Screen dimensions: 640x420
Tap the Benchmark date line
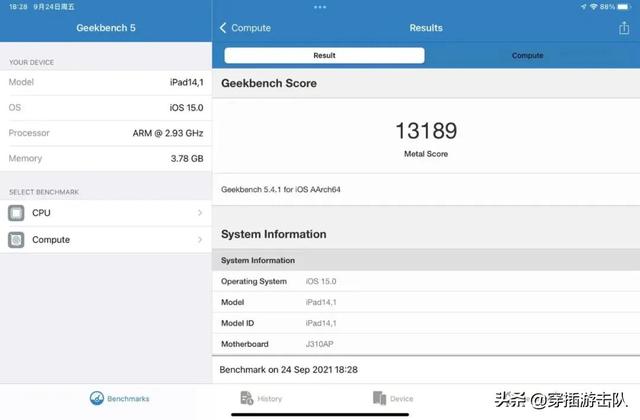point(289,370)
